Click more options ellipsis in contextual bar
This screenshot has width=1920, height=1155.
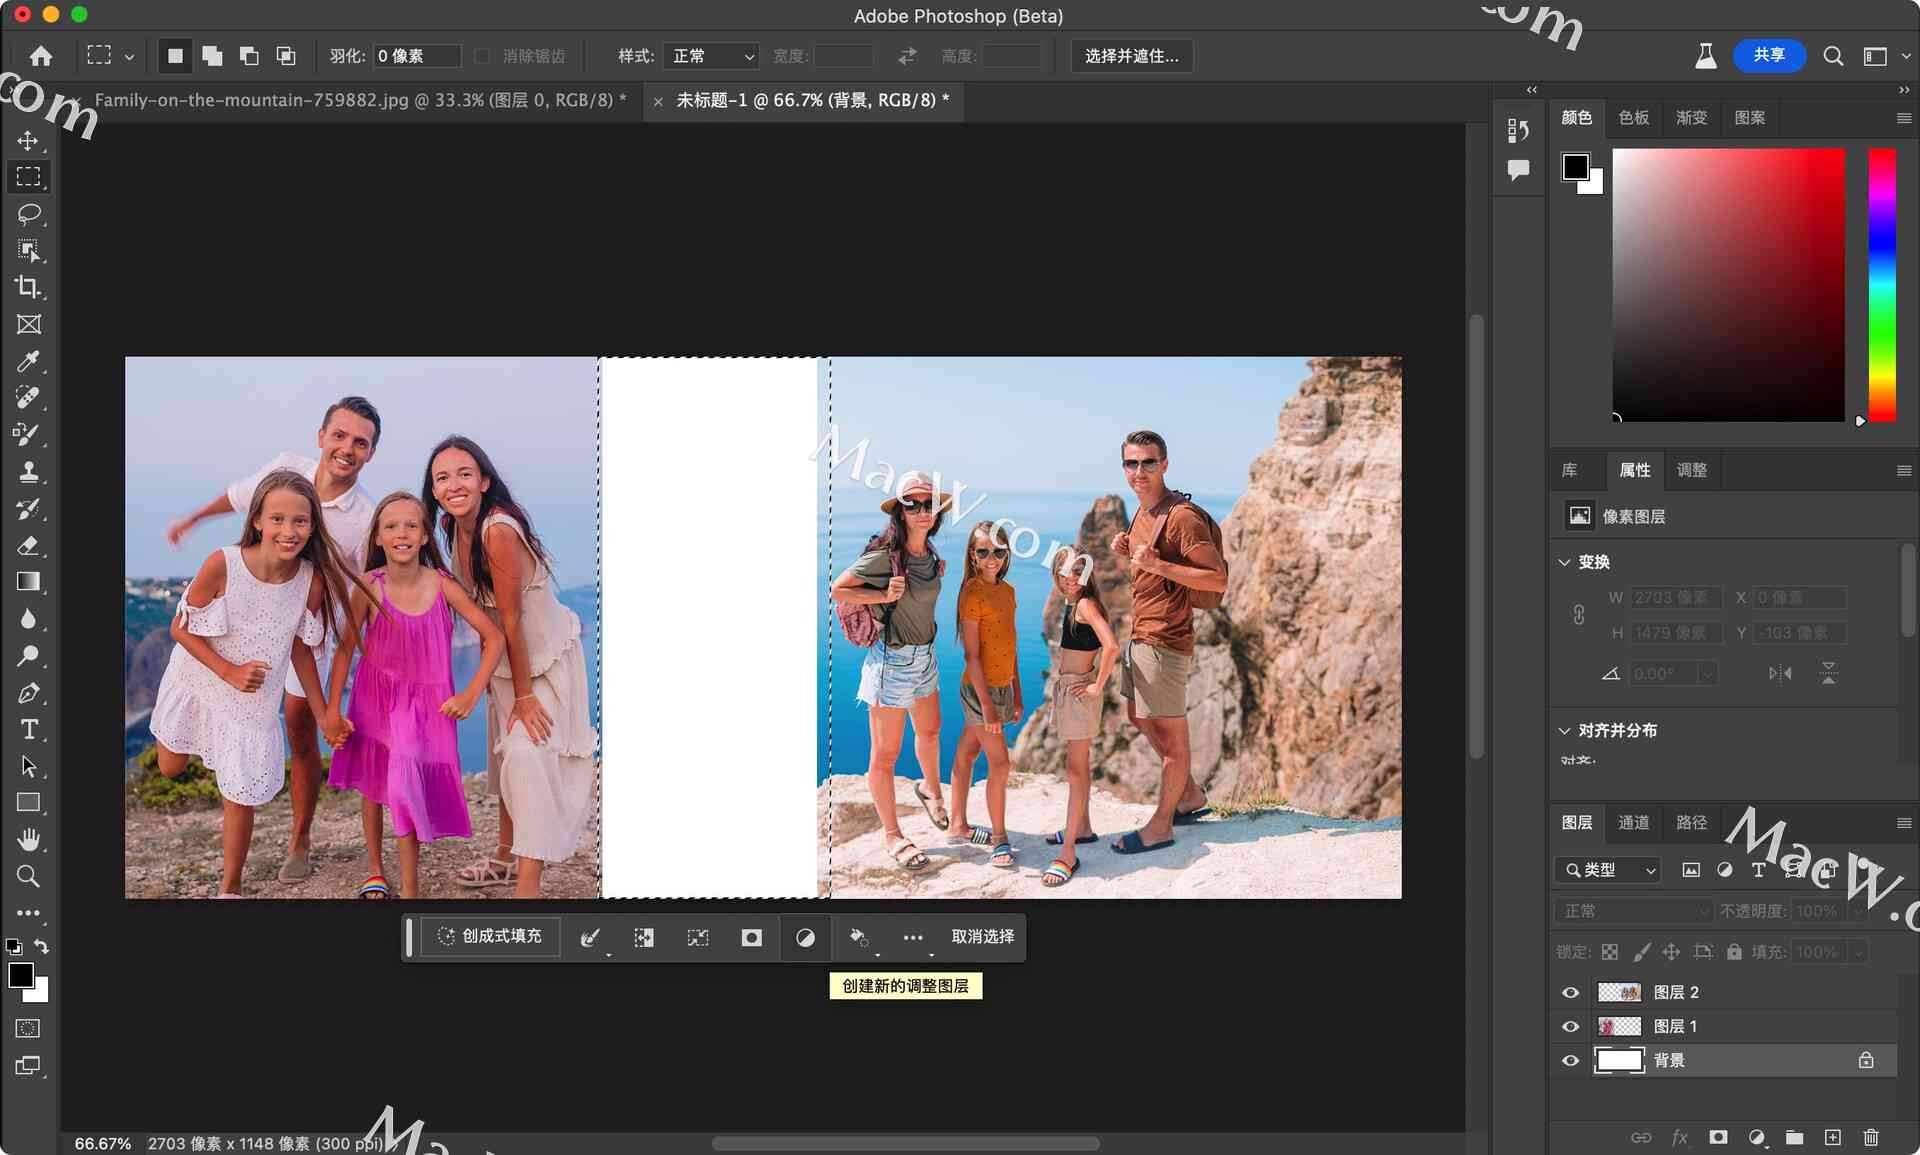[x=912, y=937]
